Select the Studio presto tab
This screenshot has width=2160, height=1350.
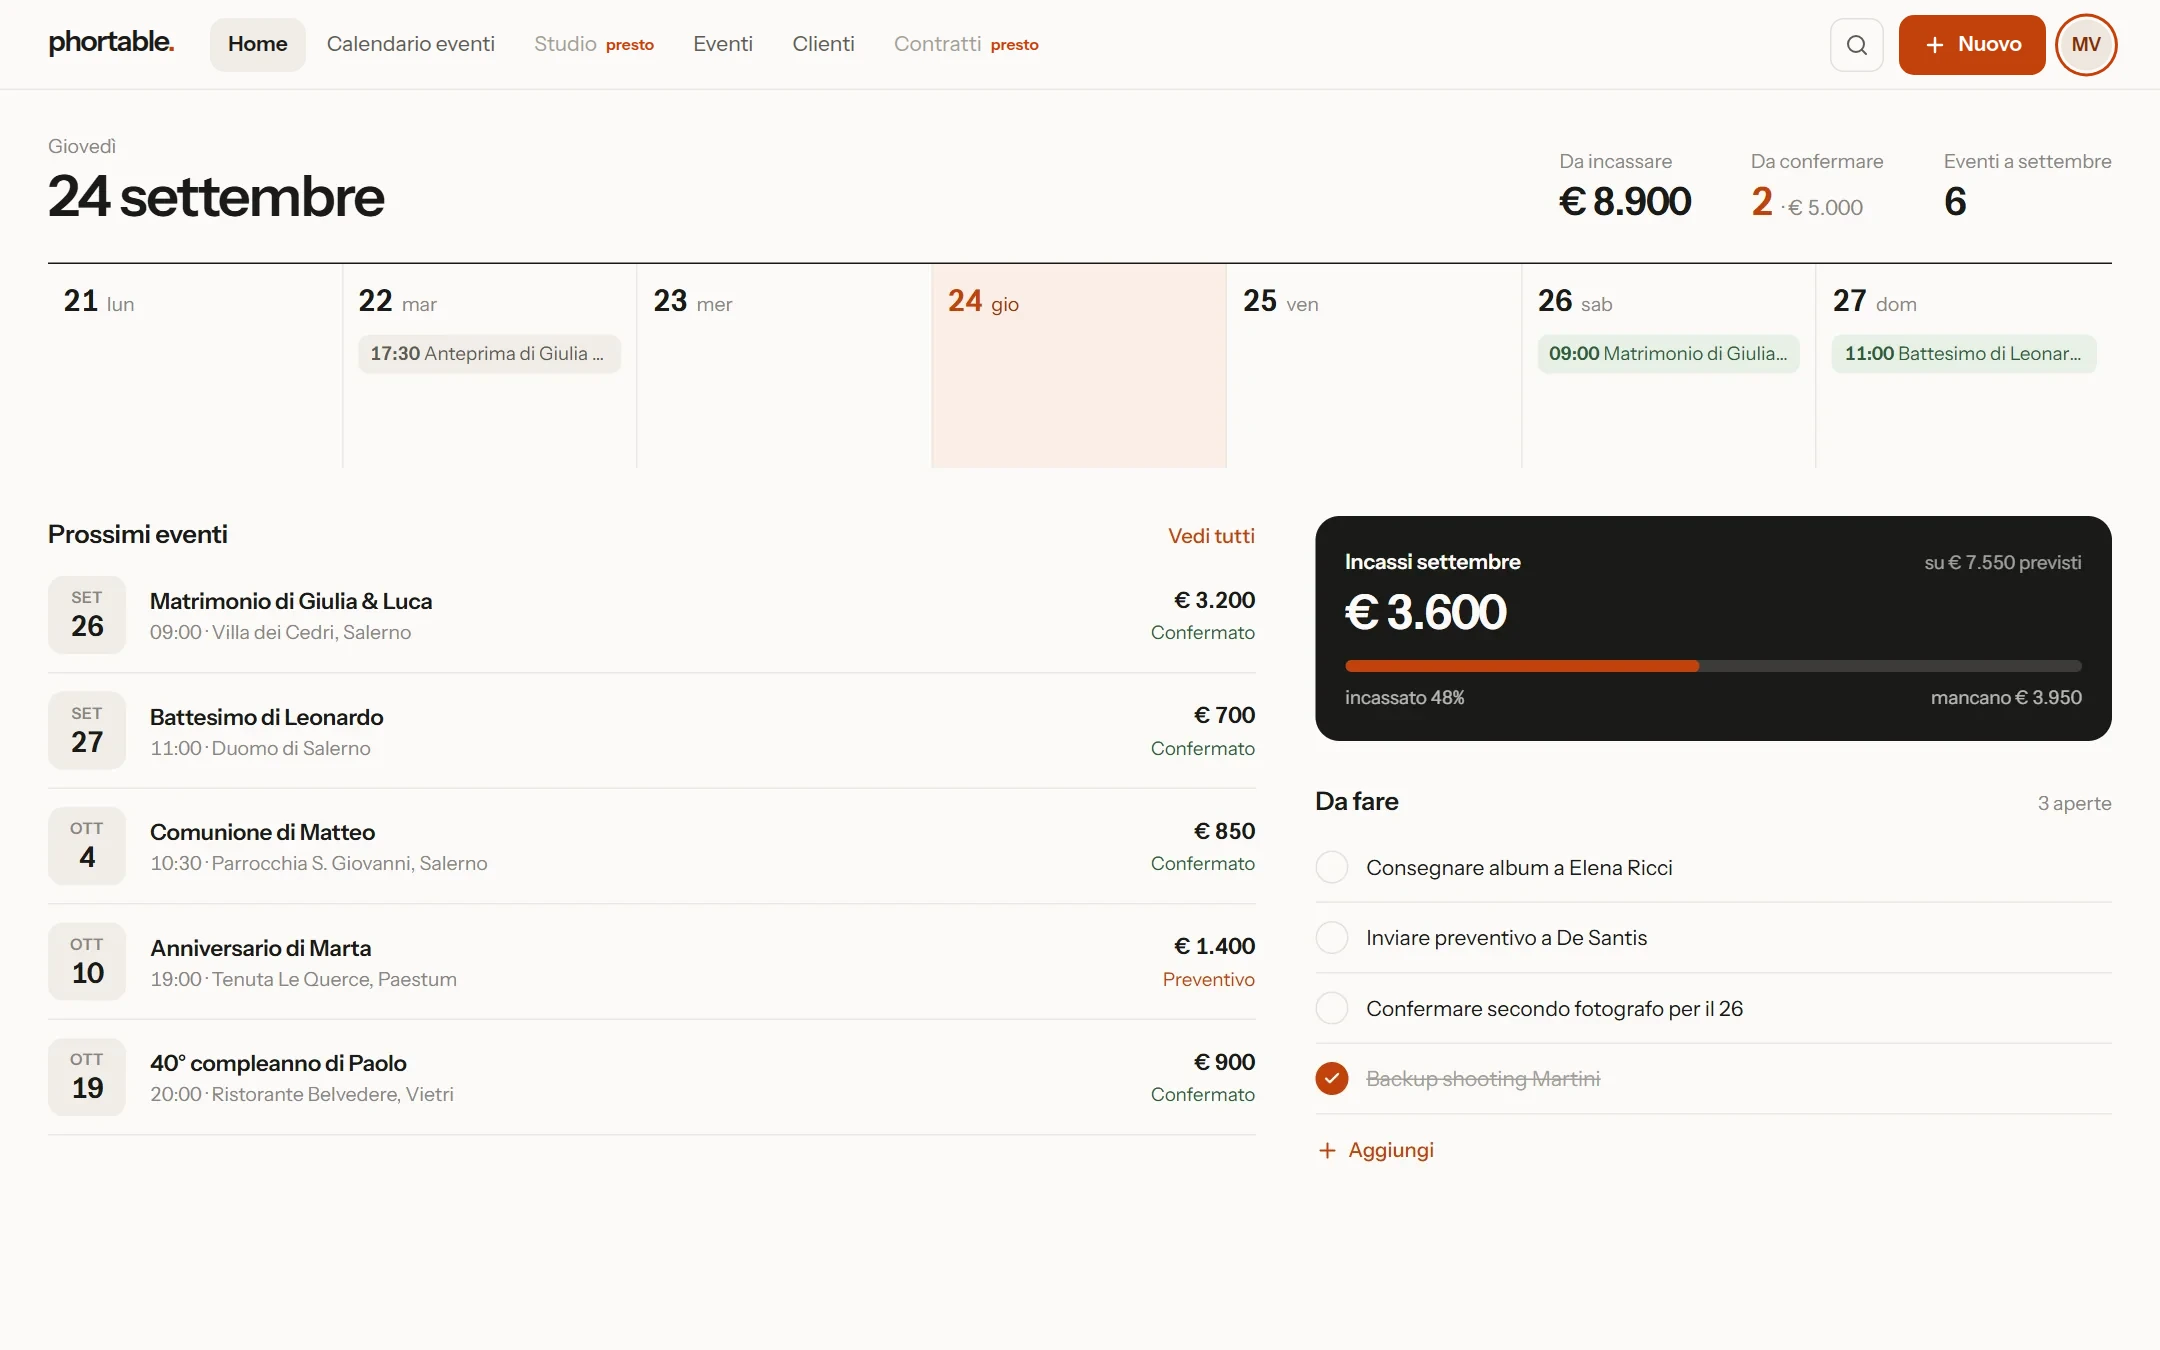pyautogui.click(x=593, y=45)
